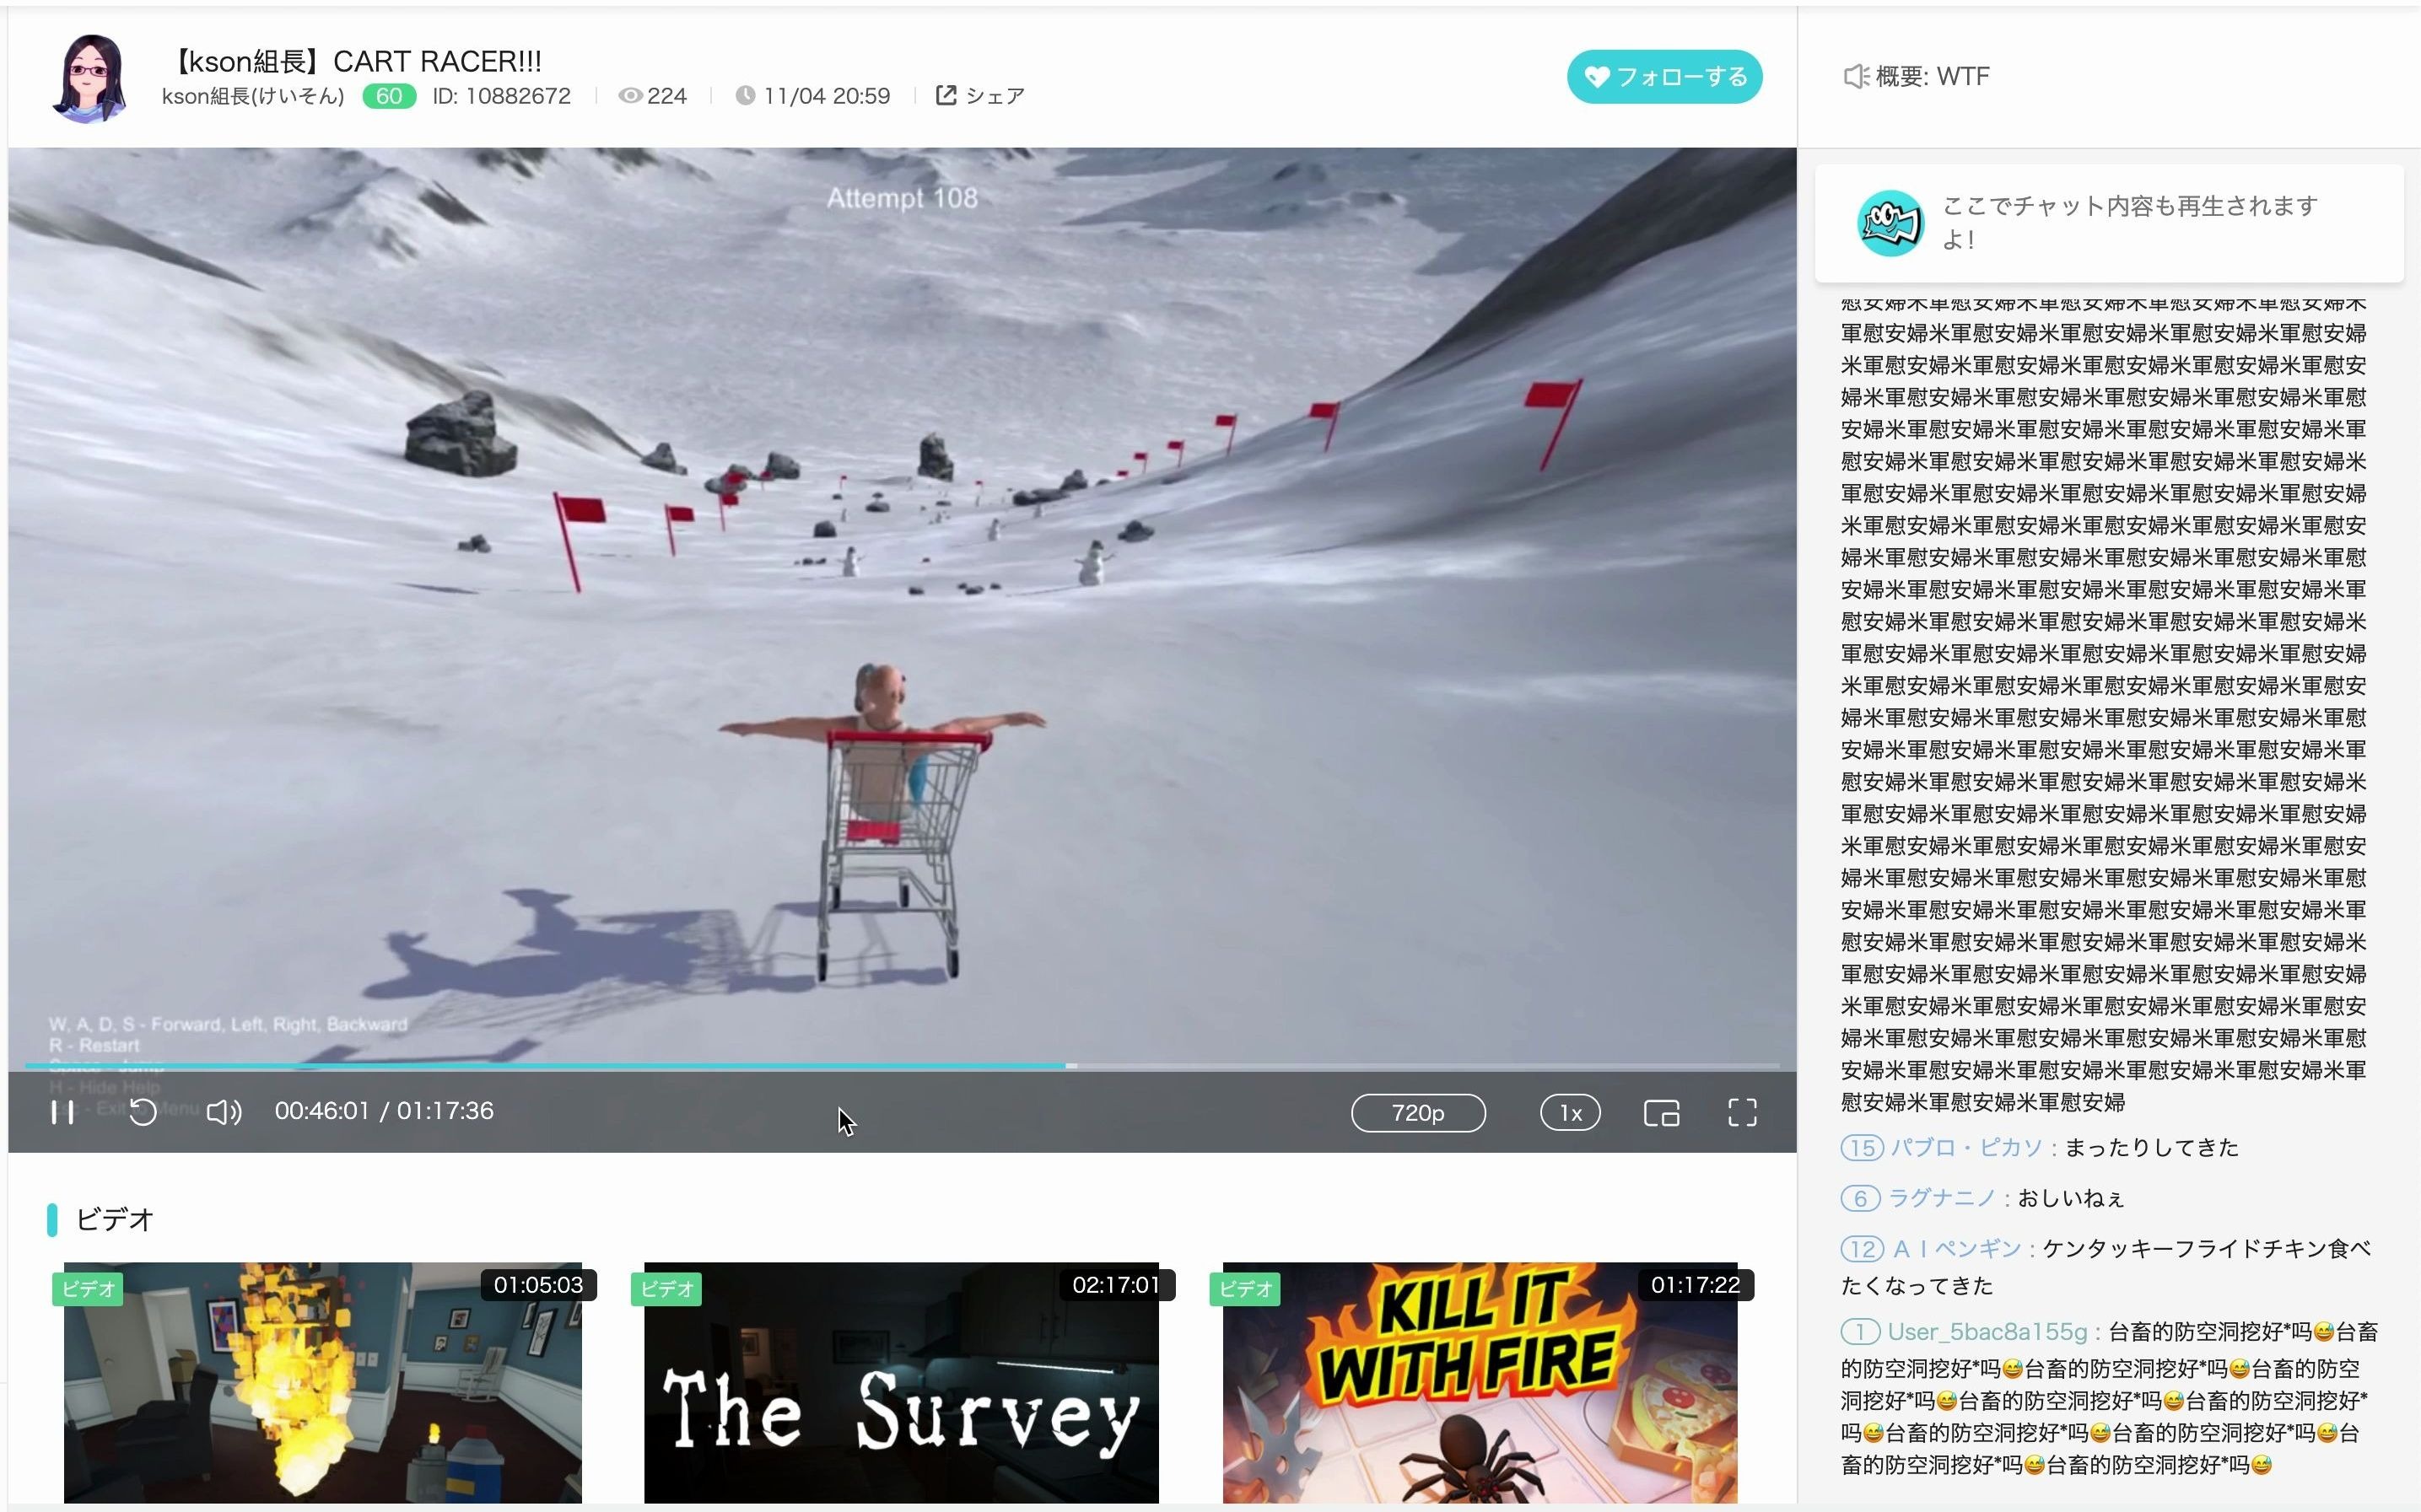Click the 01:05:03 duration badge
The image size is (2421, 1512).
538,1285
